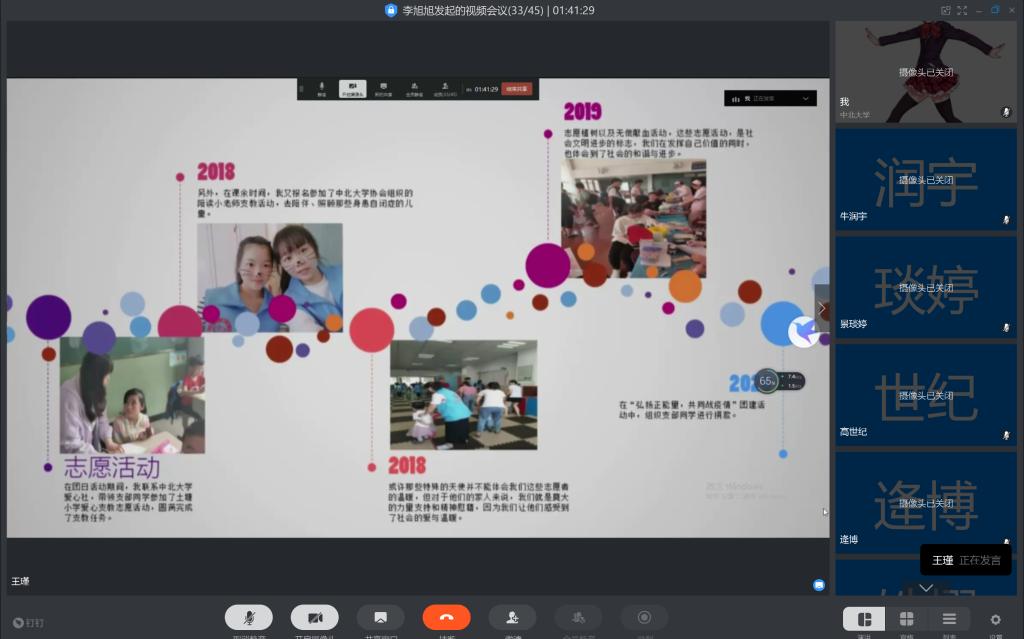Image resolution: width=1024 pixels, height=639 pixels.
Task: Expand the participant list down arrow
Action: (x=926, y=588)
